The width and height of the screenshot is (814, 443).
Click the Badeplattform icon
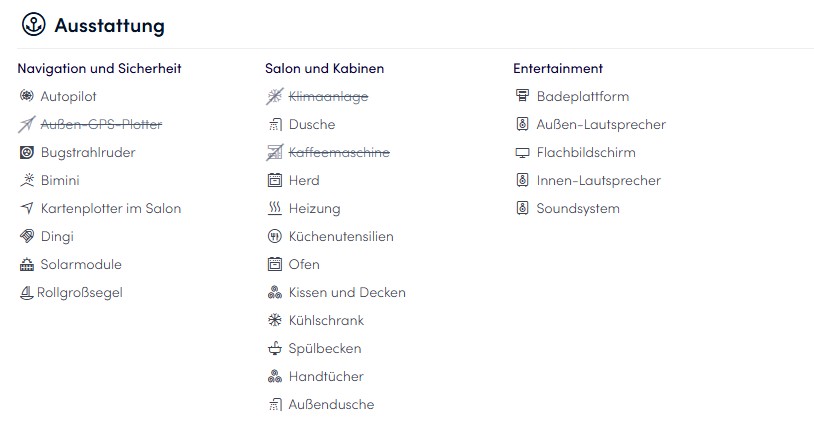pos(522,97)
